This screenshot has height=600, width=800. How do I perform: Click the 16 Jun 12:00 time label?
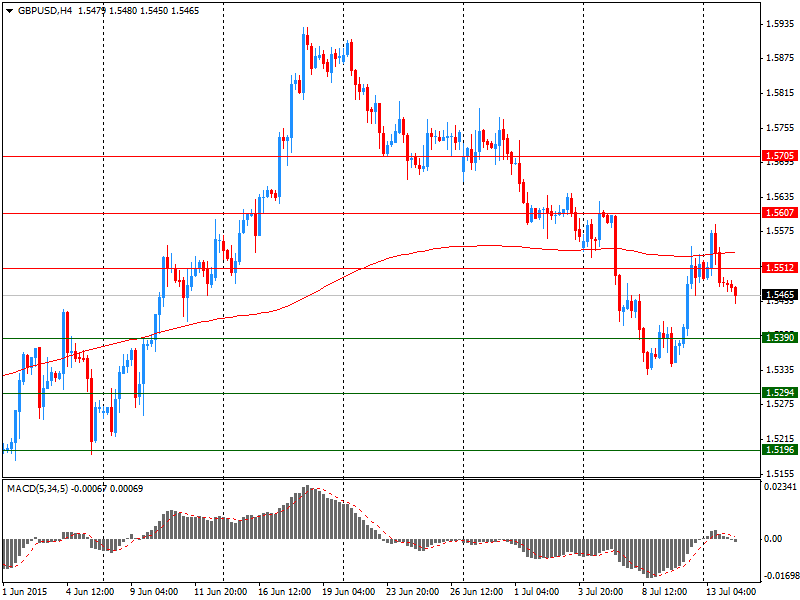coord(285,592)
